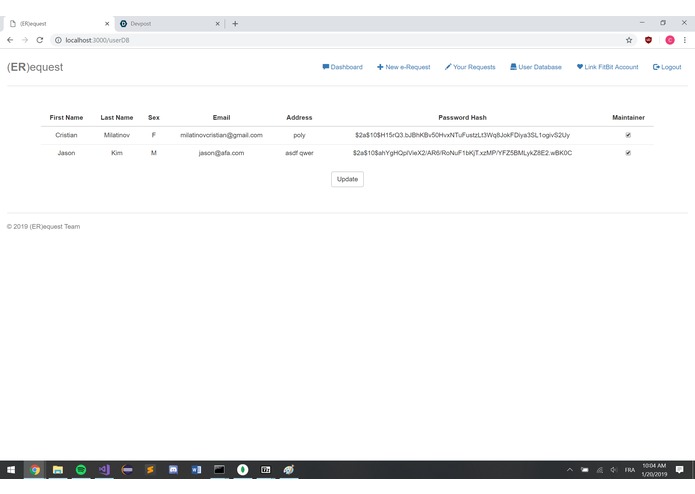
Task: Bookmark this page with the star
Action: [x=629, y=40]
